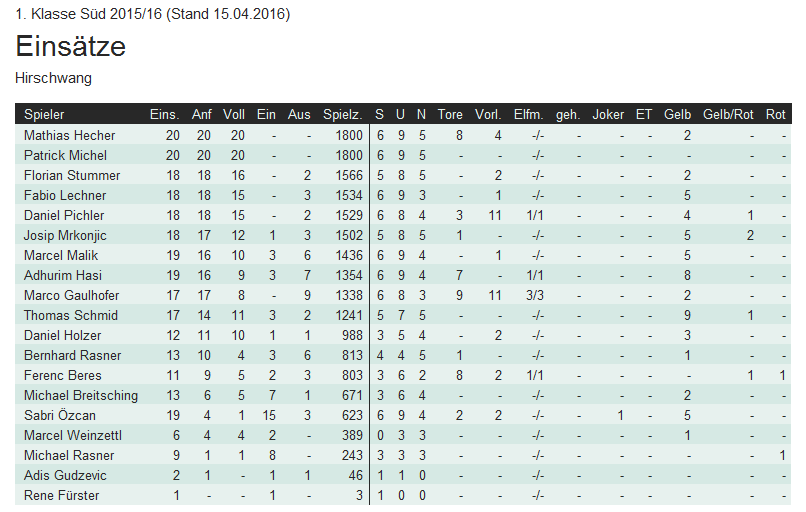Sort by the Tore column header
The width and height of the screenshot is (806, 512).
450,114
